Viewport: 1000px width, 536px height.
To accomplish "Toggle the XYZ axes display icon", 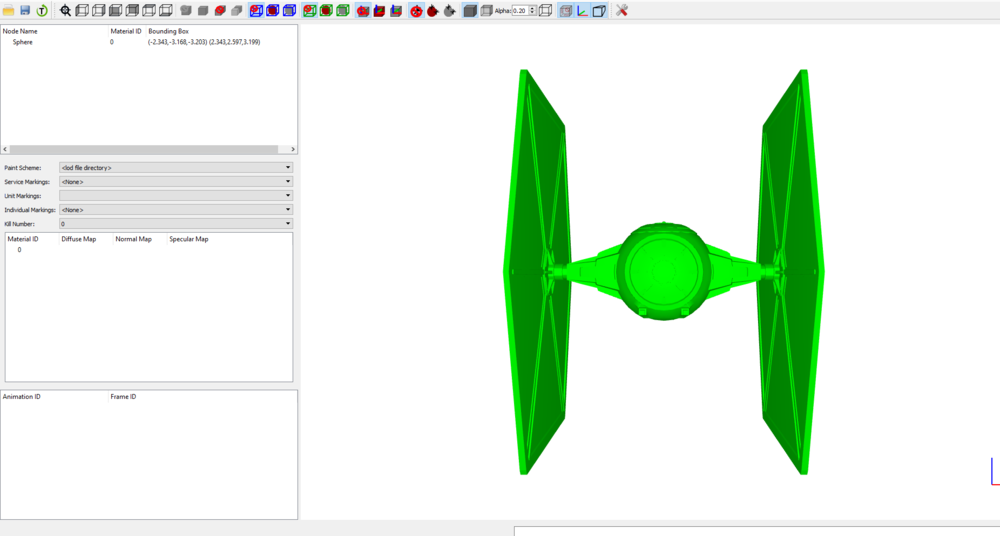I will coord(582,10).
